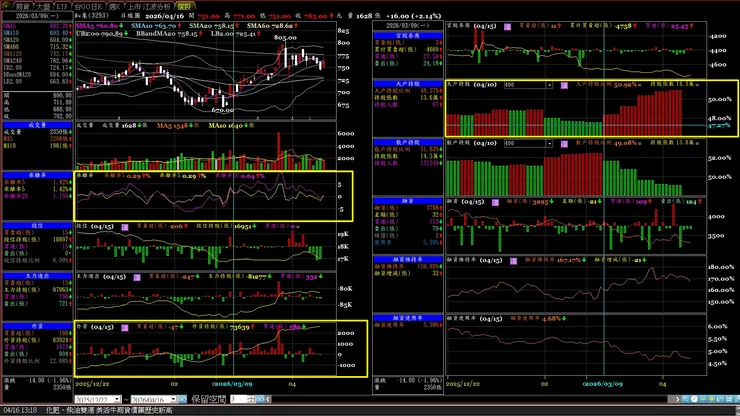Click the purple settings icon in 散戶持股 chart header

pos(564,144)
